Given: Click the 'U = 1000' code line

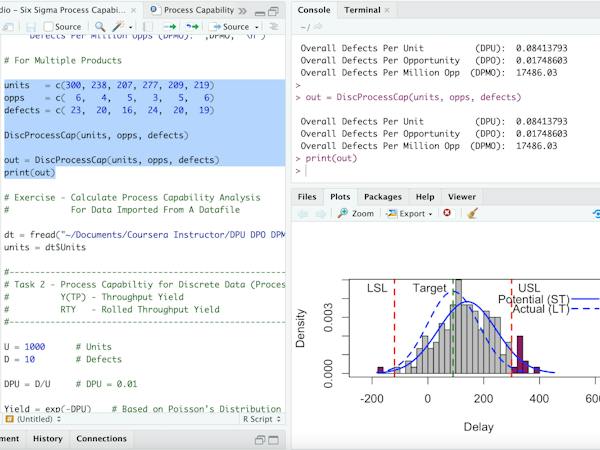Looking at the screenshot, I should pos(24,347).
